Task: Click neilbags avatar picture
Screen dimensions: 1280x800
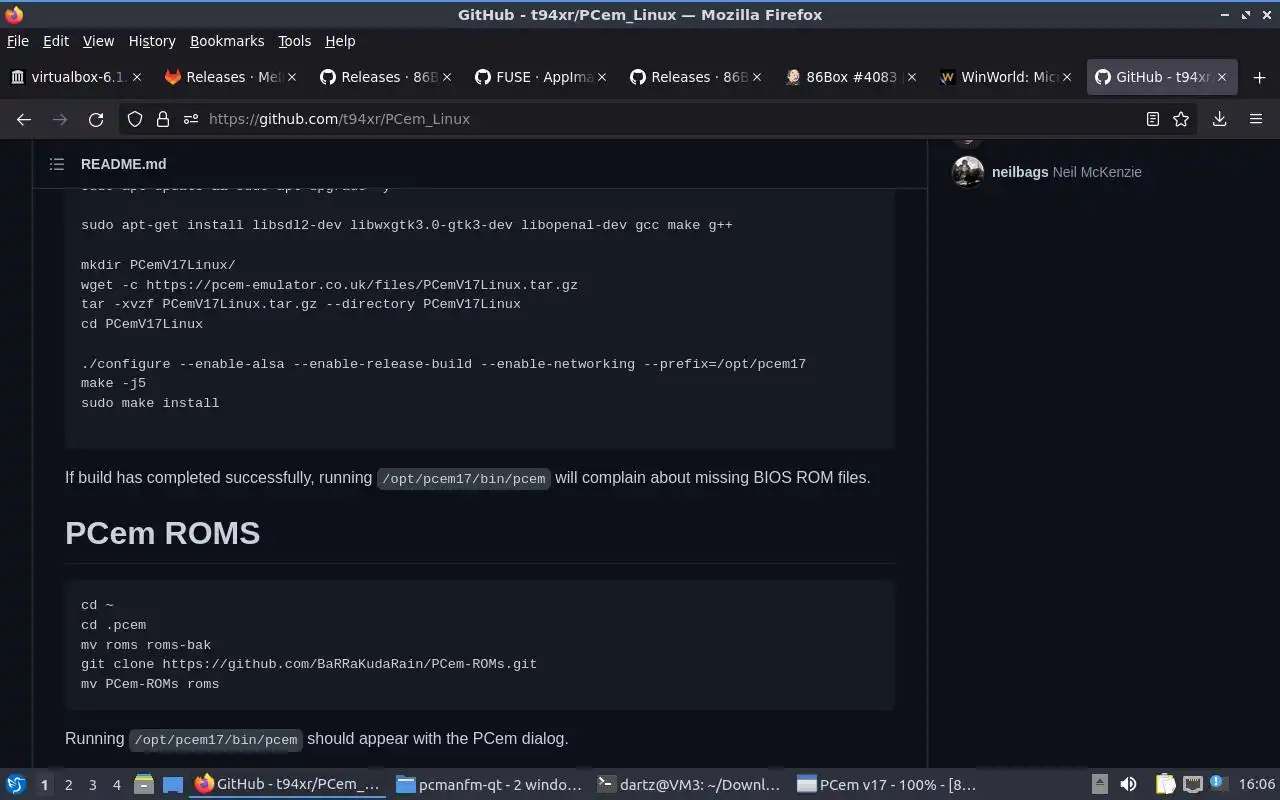Action: tap(968, 172)
